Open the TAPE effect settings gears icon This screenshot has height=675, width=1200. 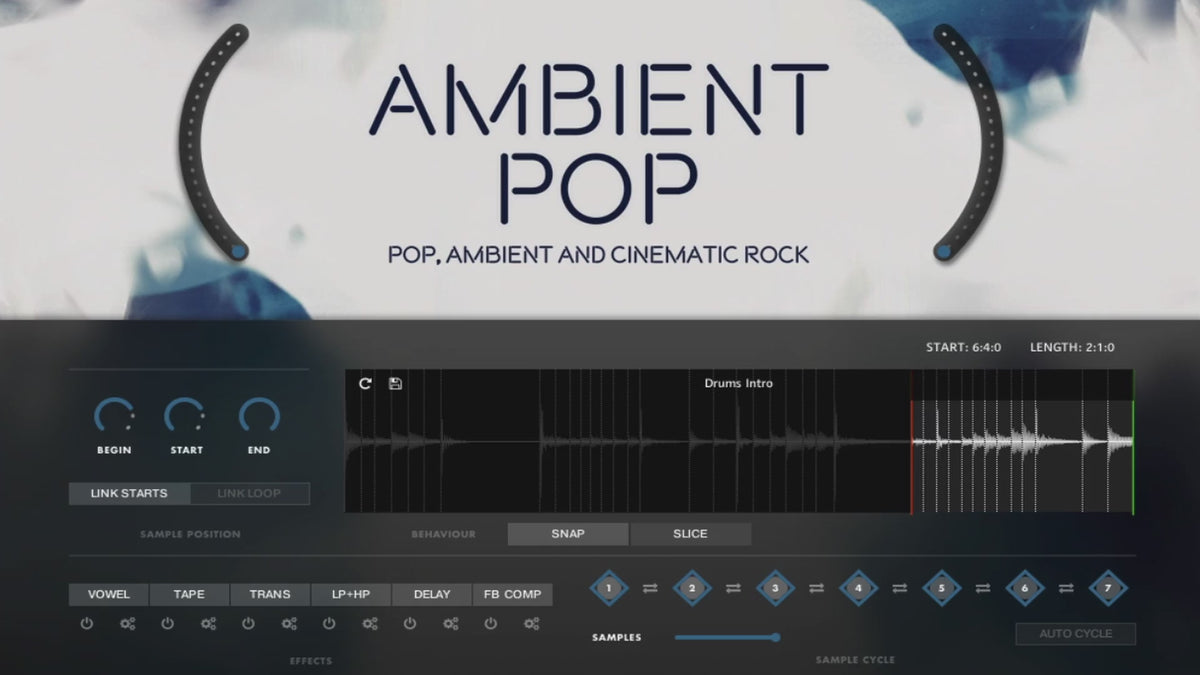(208, 624)
